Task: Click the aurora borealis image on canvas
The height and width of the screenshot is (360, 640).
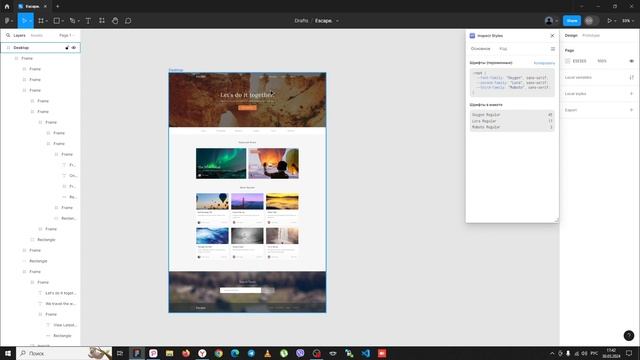Action: [221, 163]
